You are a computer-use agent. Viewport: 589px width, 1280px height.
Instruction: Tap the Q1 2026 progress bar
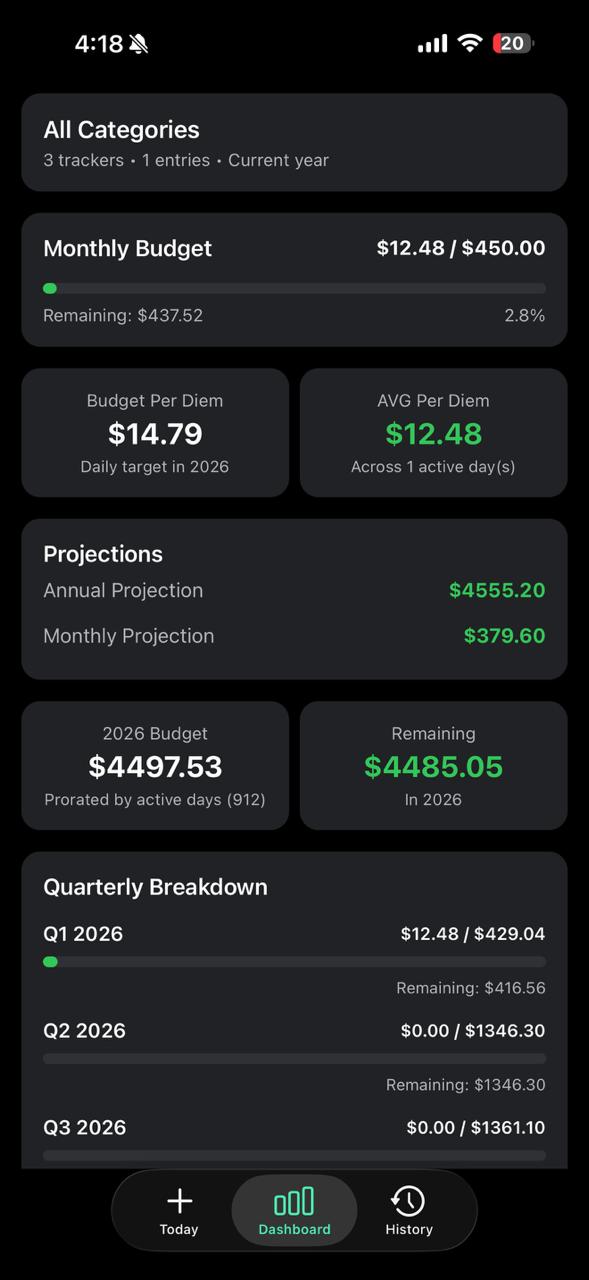[294, 961]
